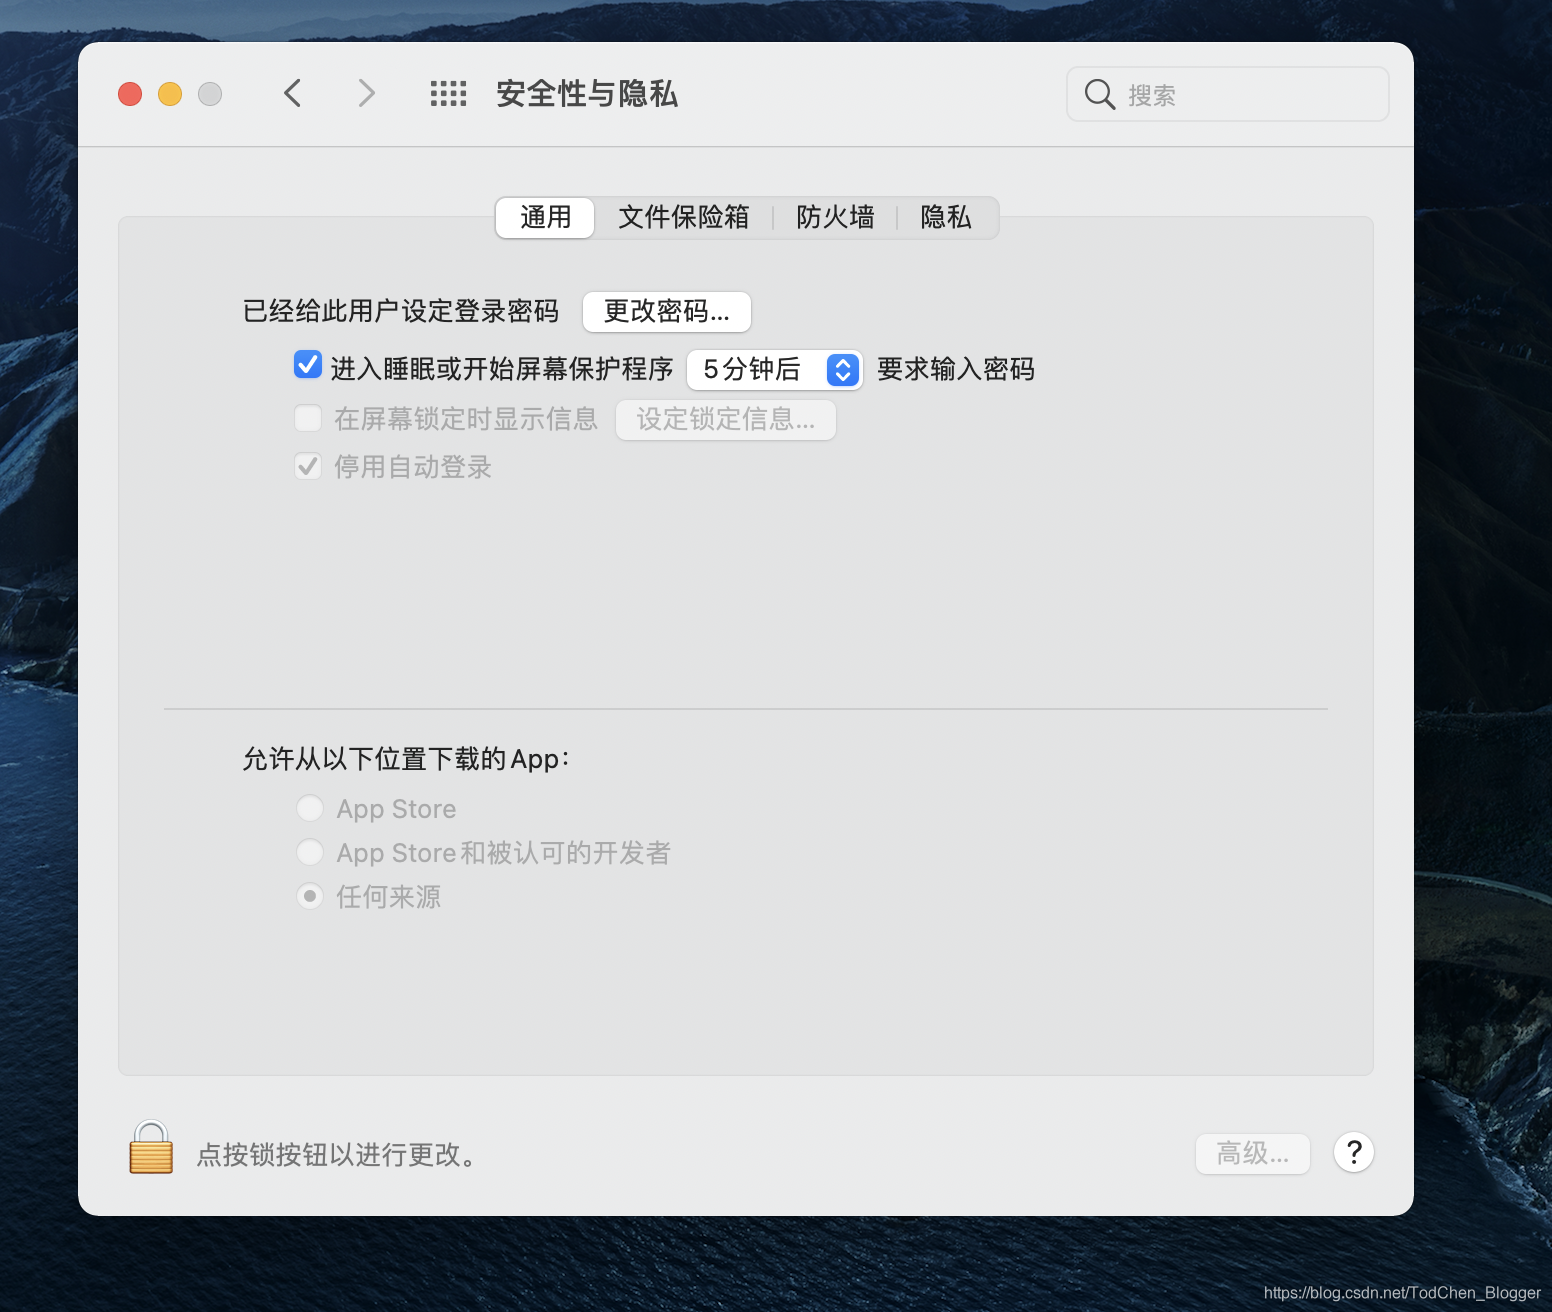Screen dimensions: 1552x1312
Task: Select App Store和被认可的开发者 radio option
Action: tap(310, 852)
